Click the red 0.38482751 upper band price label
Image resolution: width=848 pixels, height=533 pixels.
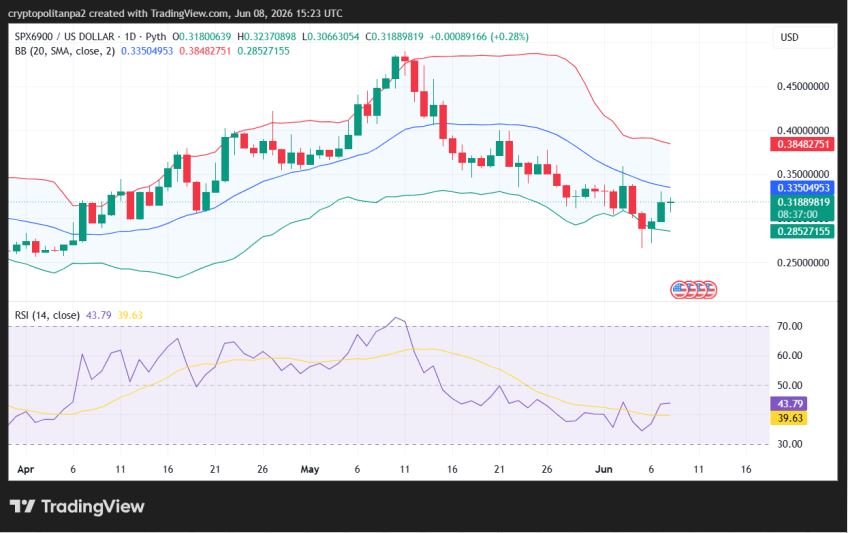click(x=803, y=144)
